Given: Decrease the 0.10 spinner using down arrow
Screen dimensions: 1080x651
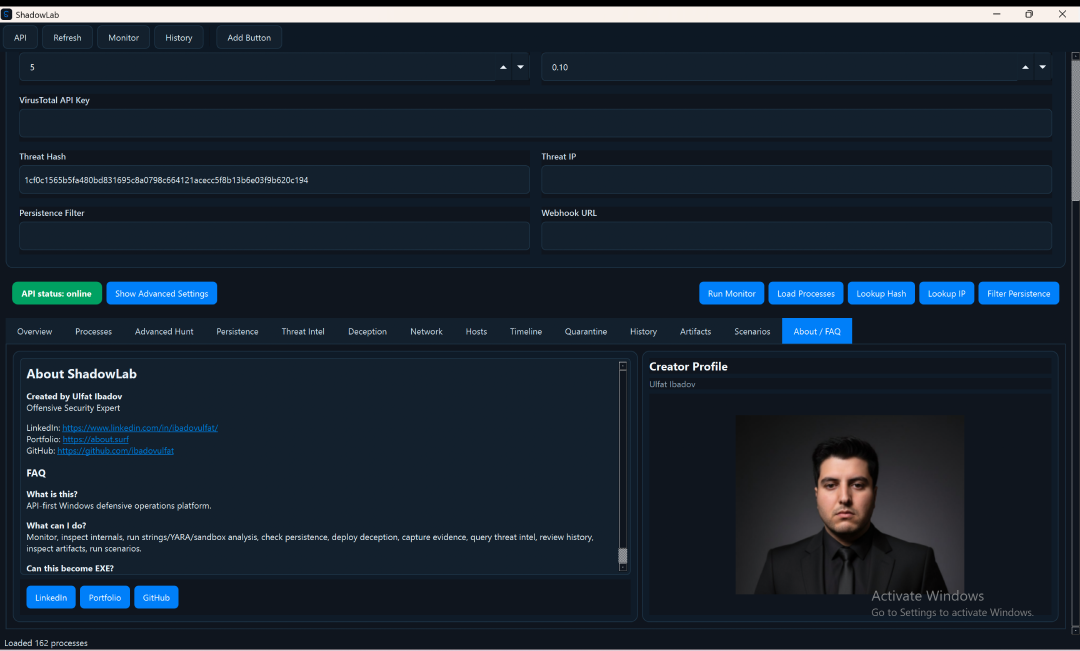Looking at the screenshot, I should (1043, 67).
